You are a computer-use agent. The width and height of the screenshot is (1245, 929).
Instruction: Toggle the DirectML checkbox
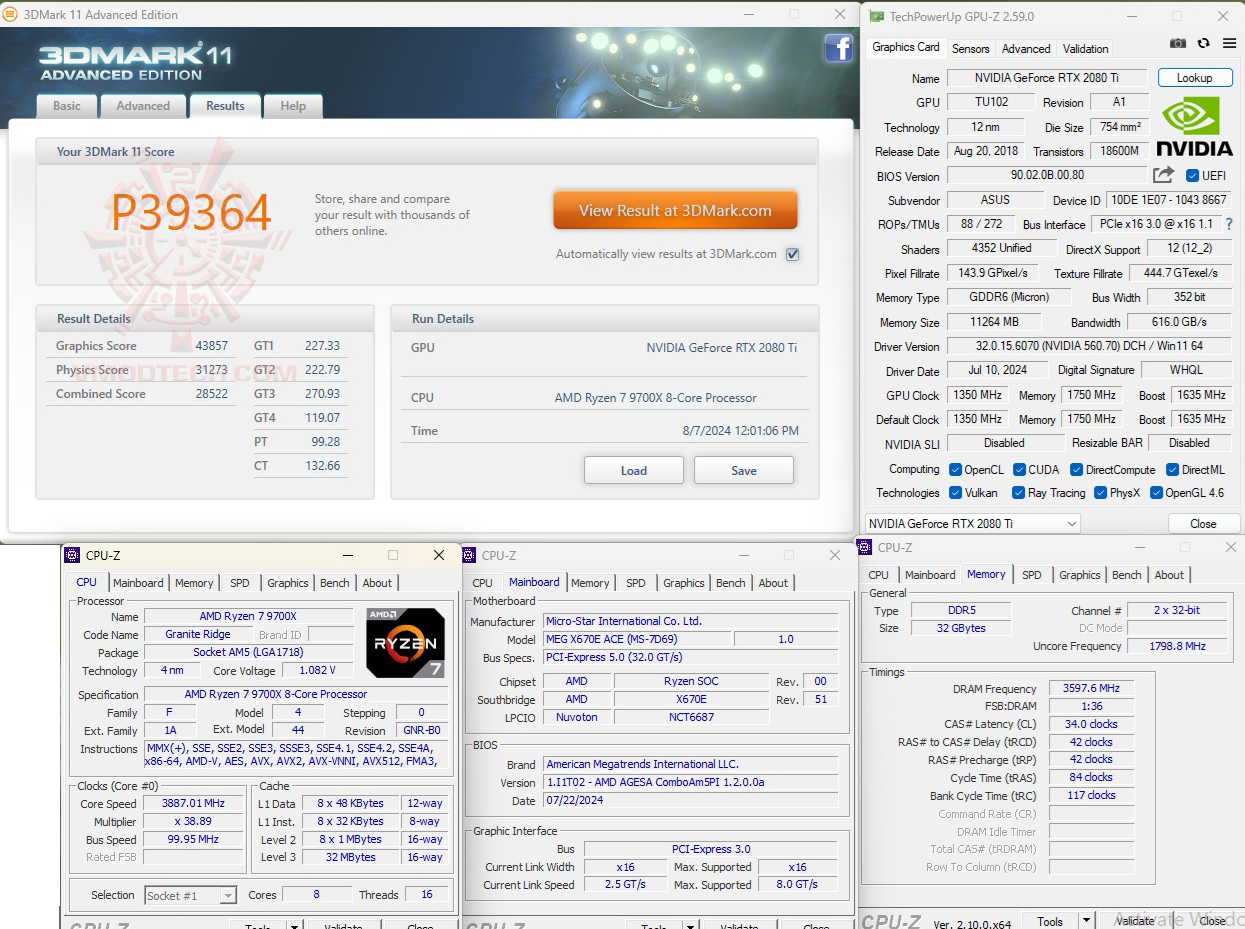pyautogui.click(x=1173, y=469)
